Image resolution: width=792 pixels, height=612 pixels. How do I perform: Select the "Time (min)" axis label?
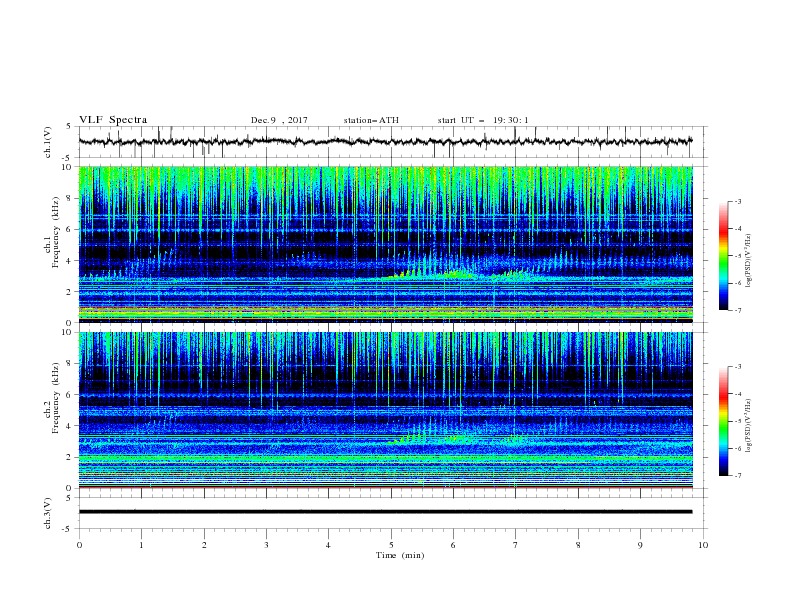click(x=400, y=555)
